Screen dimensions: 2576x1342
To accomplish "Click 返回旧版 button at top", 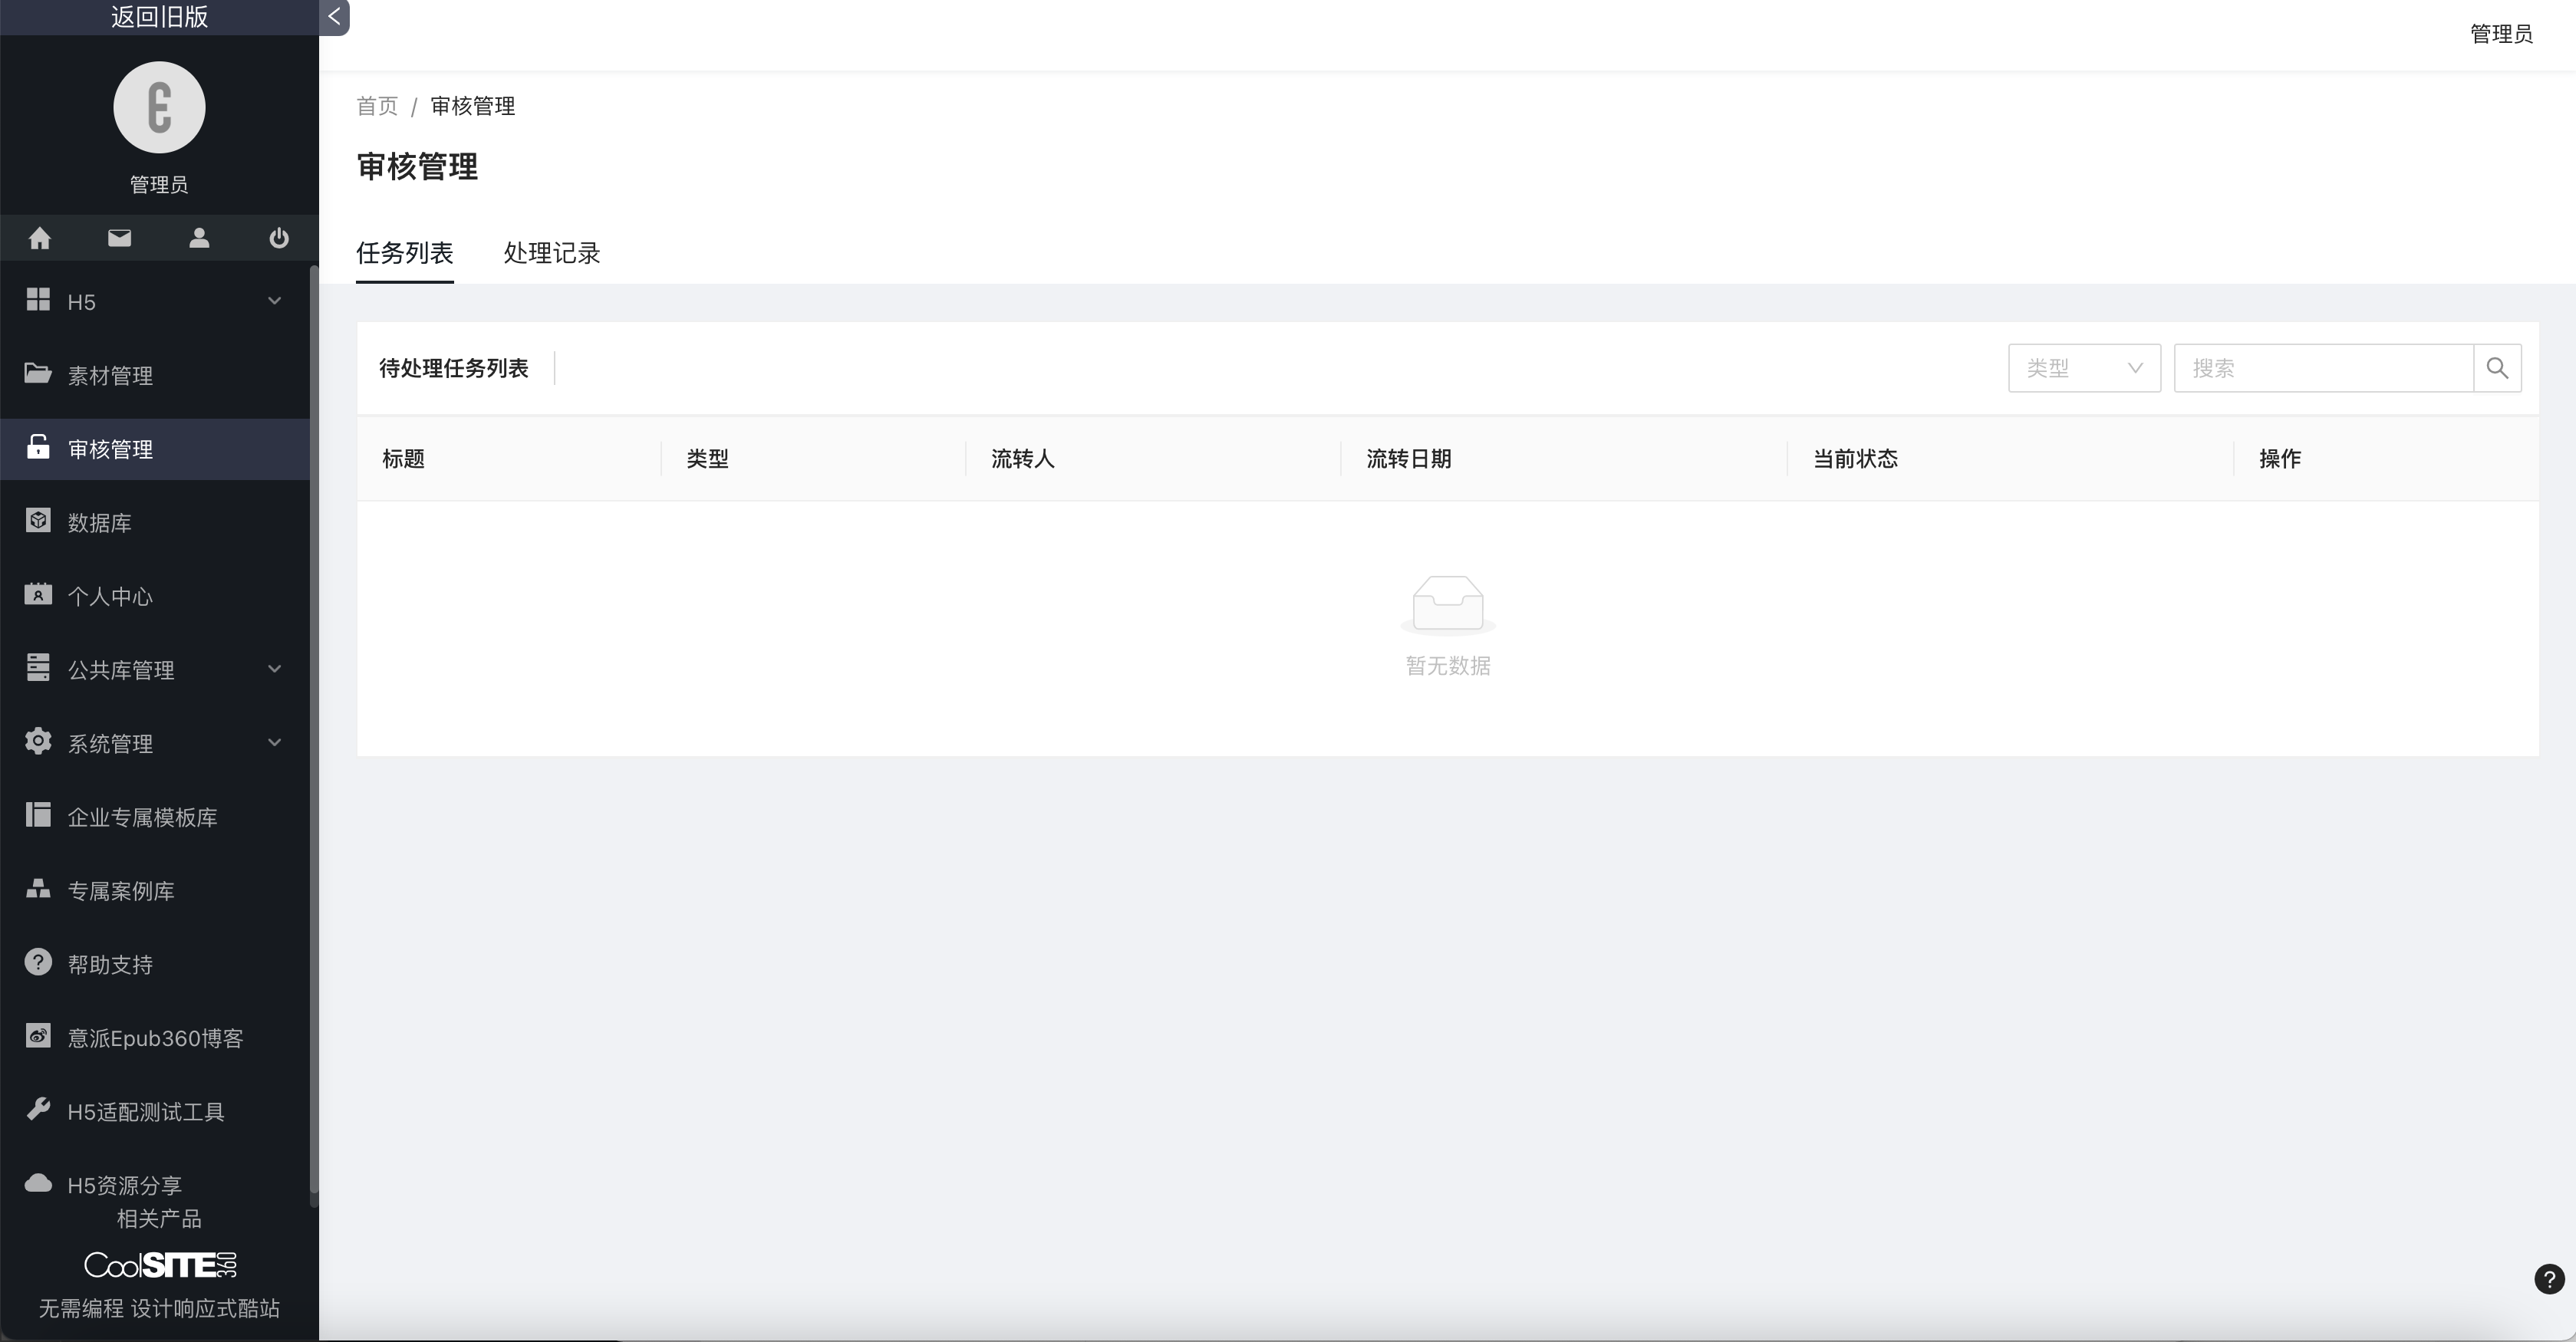I will [159, 17].
